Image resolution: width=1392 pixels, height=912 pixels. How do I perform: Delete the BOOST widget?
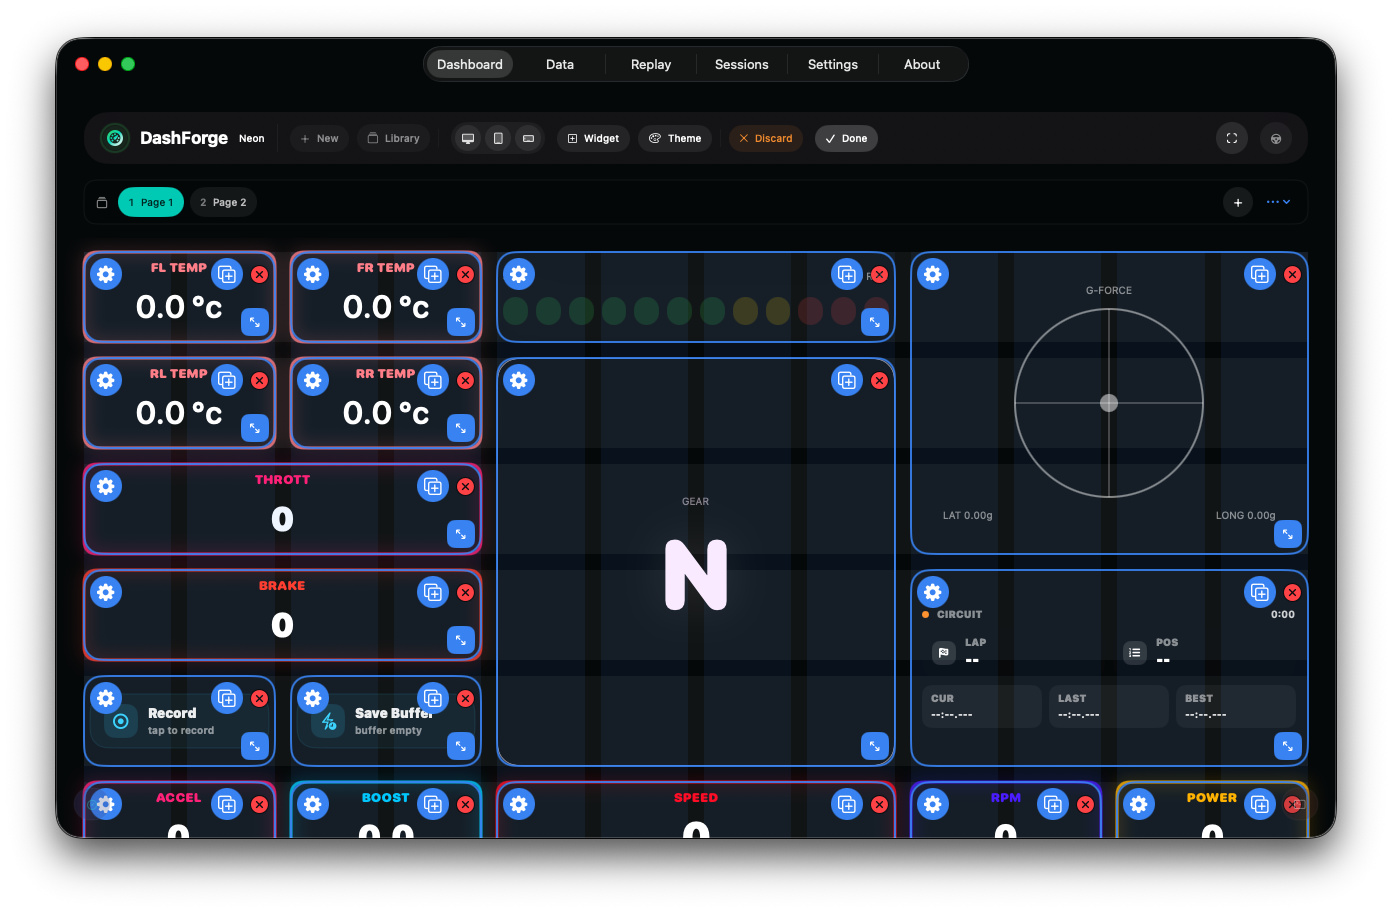tap(465, 804)
